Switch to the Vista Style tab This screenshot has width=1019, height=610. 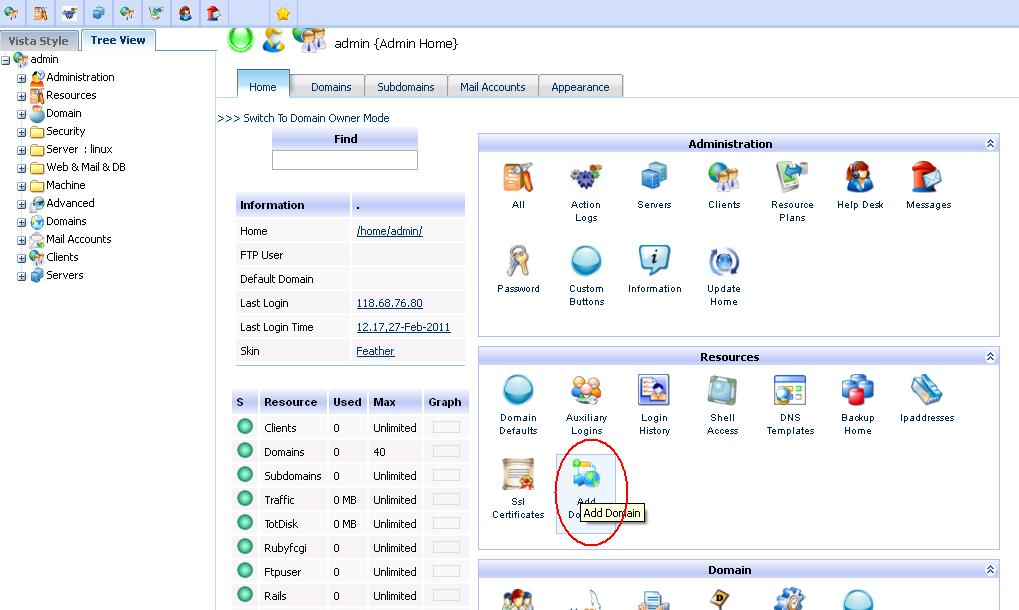tap(39, 40)
